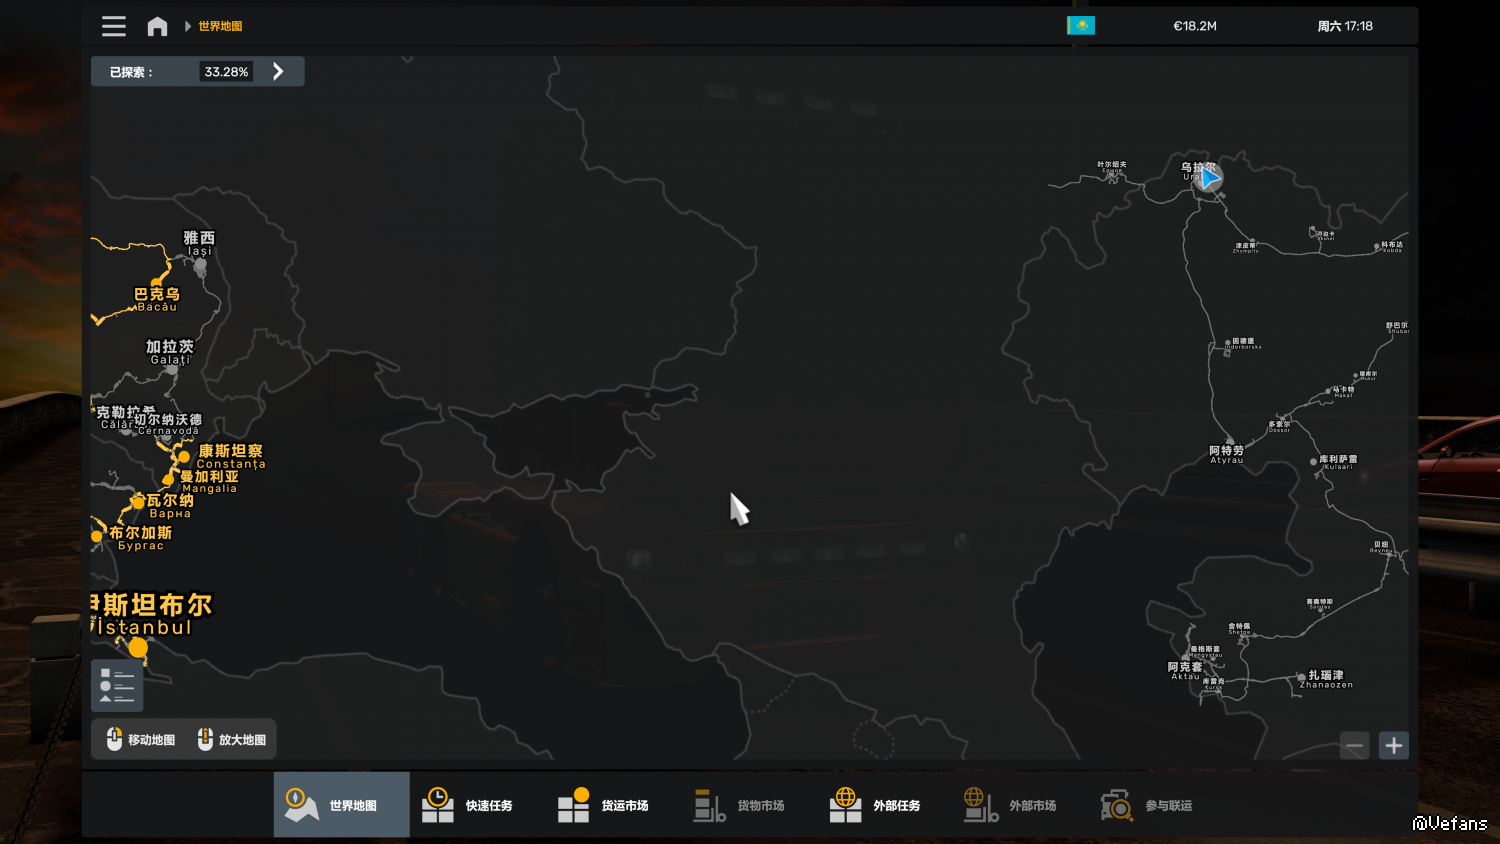The width and height of the screenshot is (1500, 844).
Task: Open the 外部市场 external market
Action: point(1012,805)
